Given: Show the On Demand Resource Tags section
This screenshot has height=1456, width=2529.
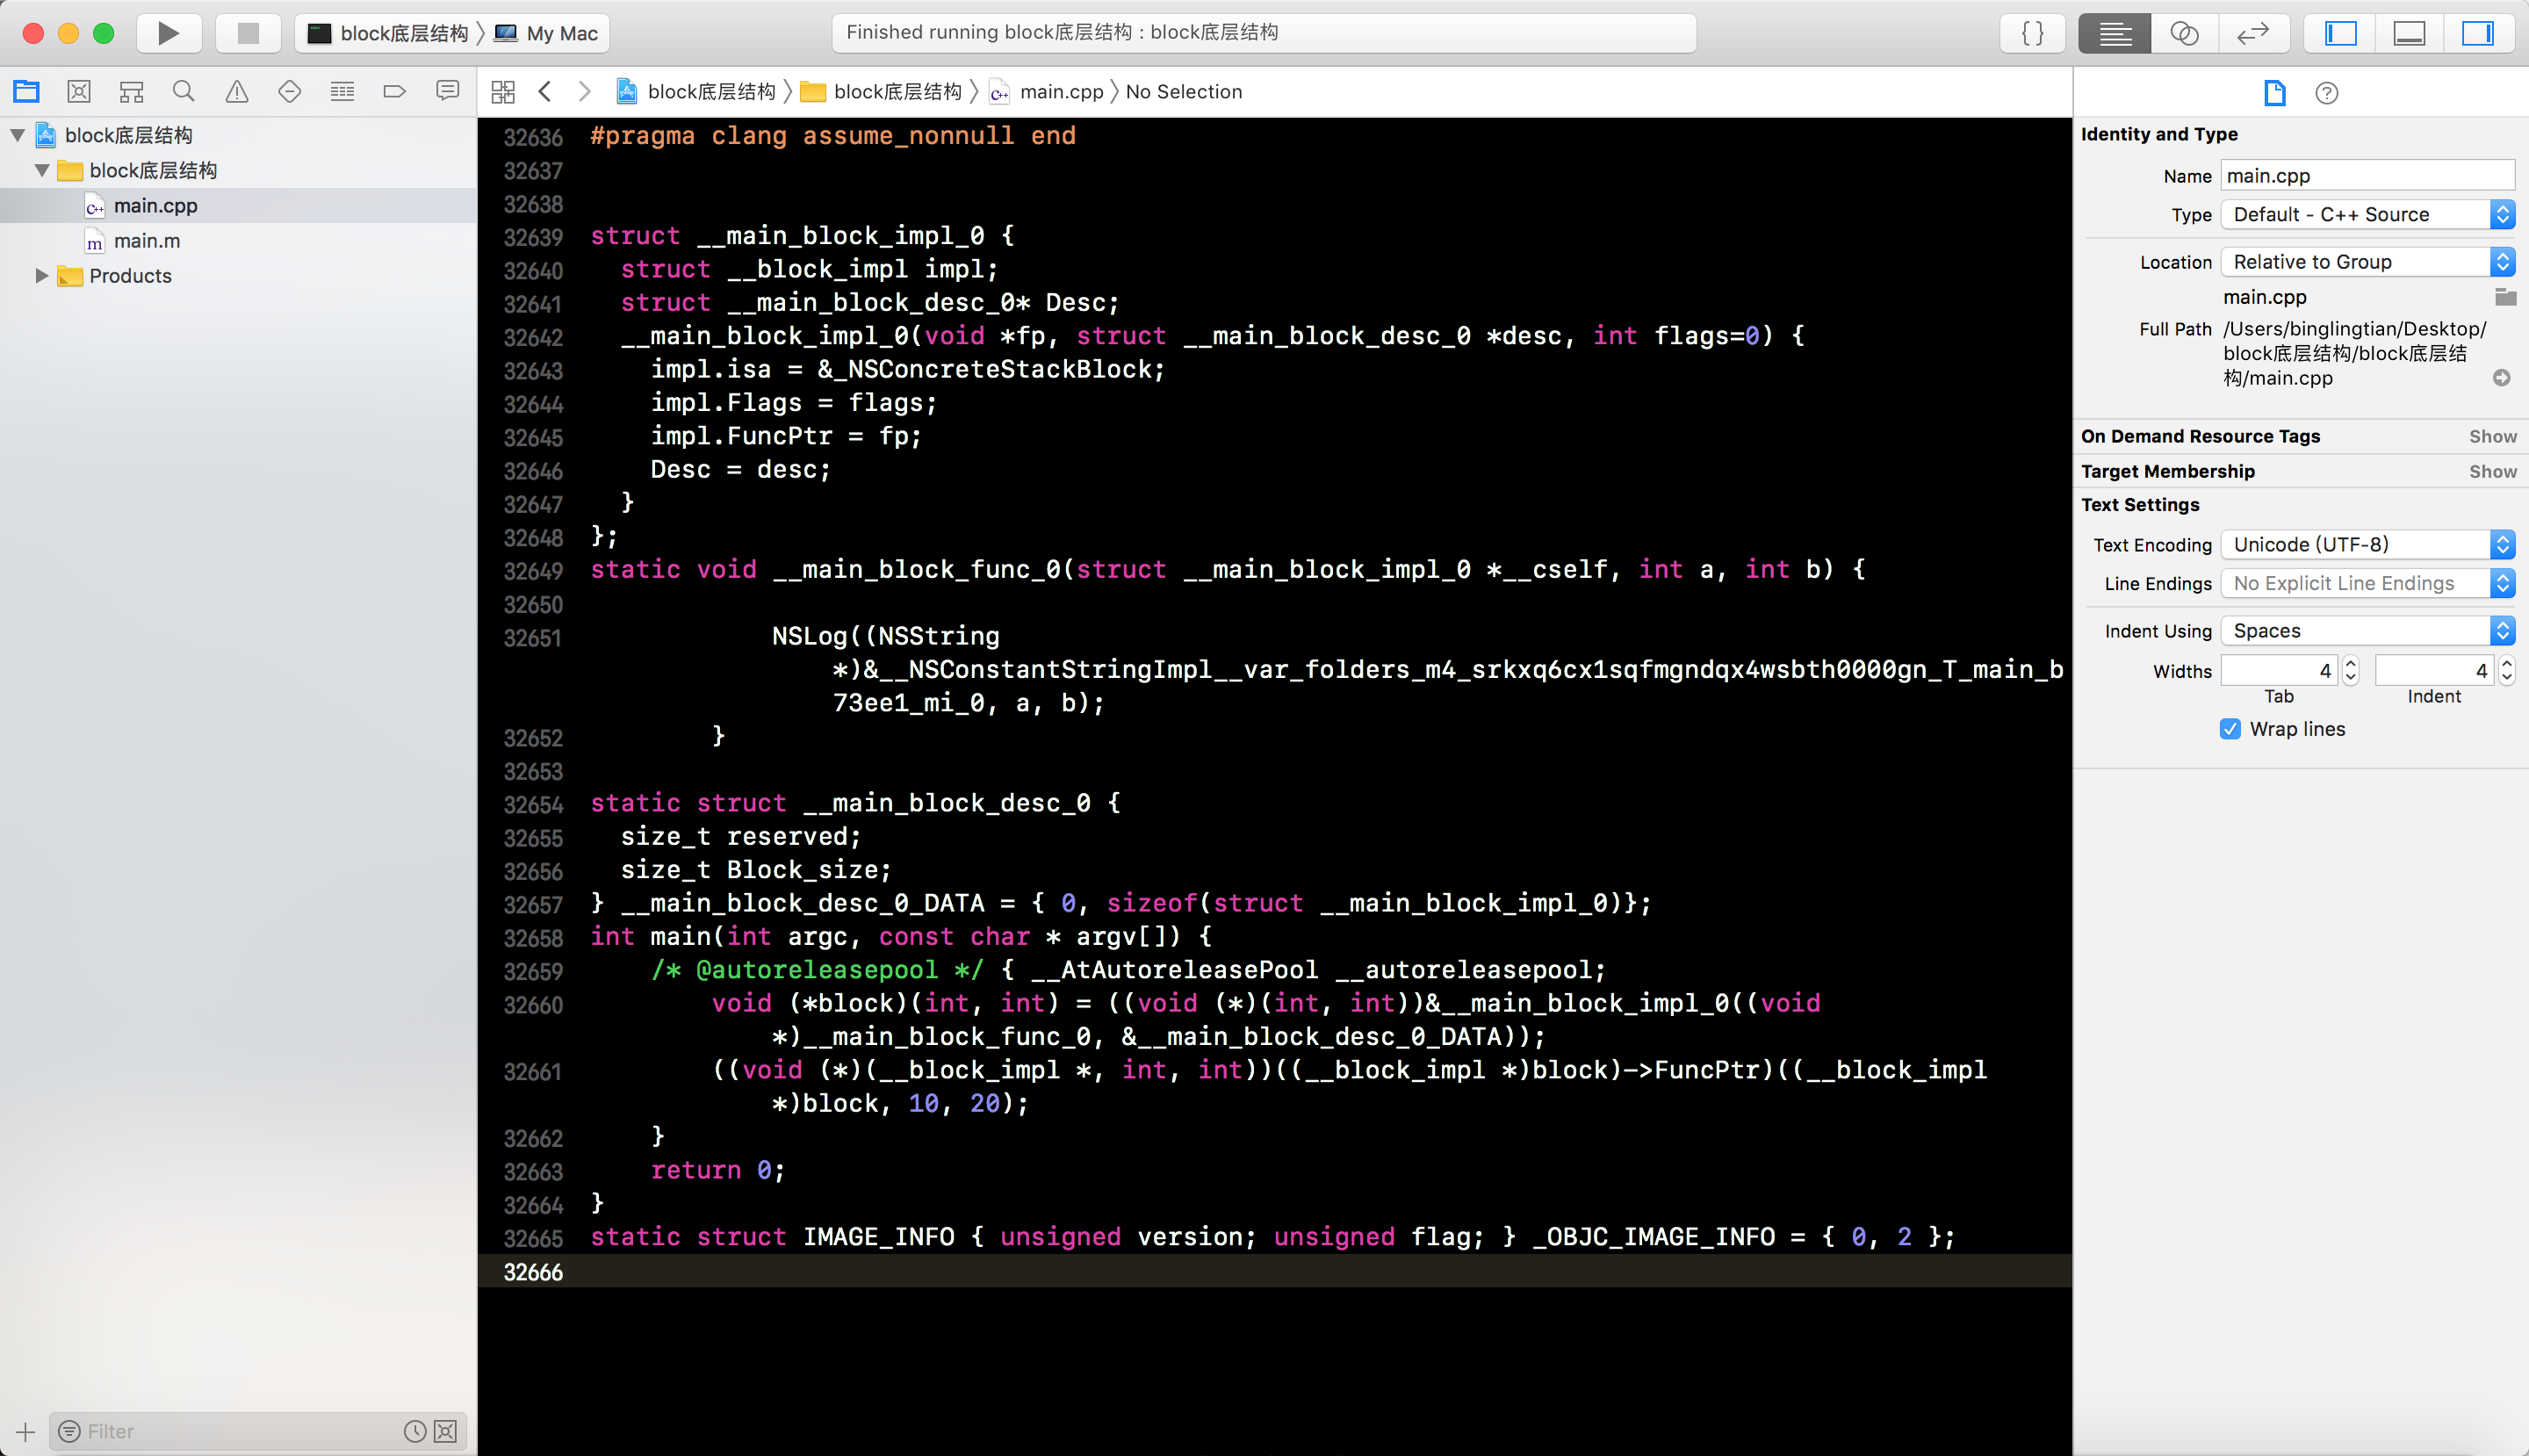Looking at the screenshot, I should pos(2492,436).
